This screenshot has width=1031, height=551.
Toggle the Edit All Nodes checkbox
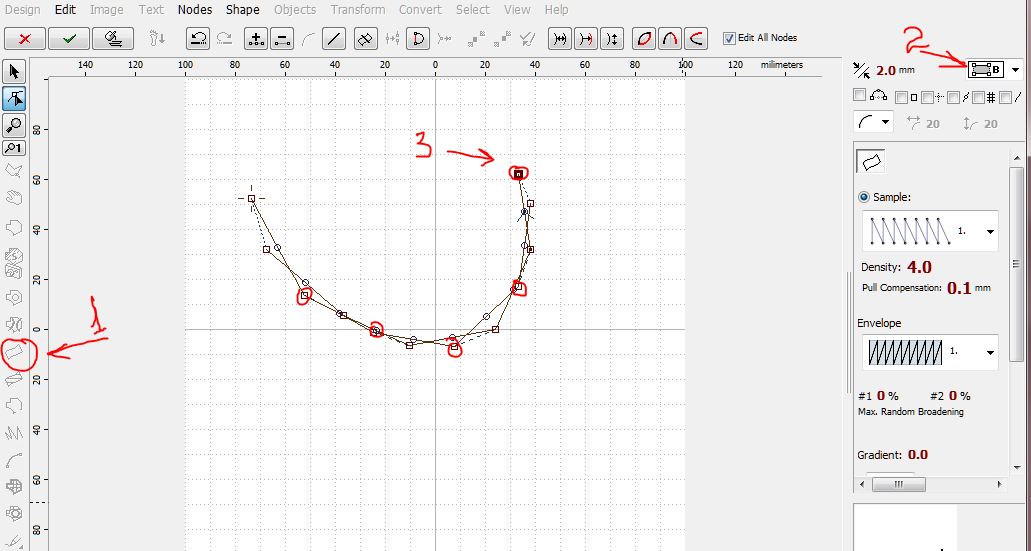point(729,38)
